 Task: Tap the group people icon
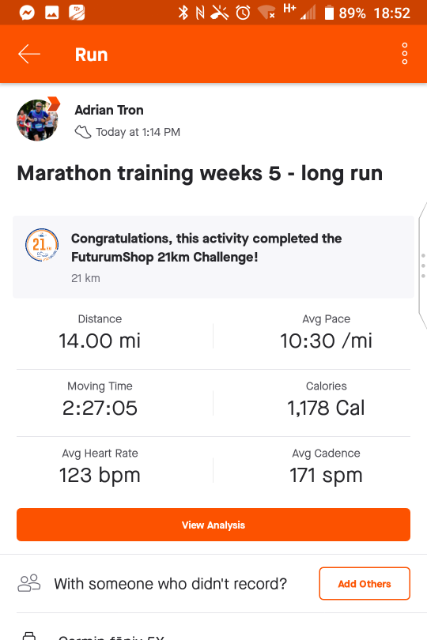tap(29, 583)
